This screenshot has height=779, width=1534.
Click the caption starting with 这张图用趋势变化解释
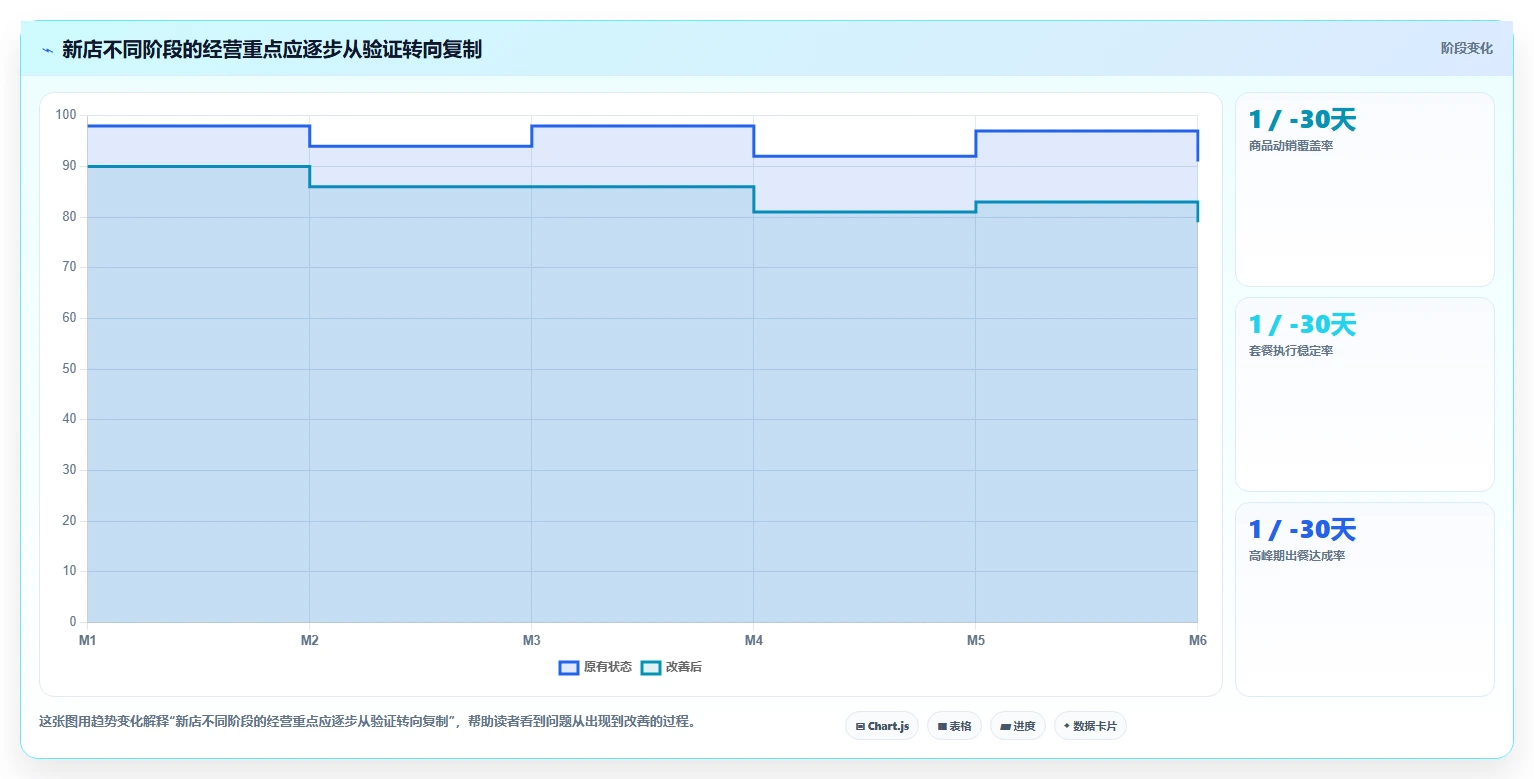coord(367,721)
